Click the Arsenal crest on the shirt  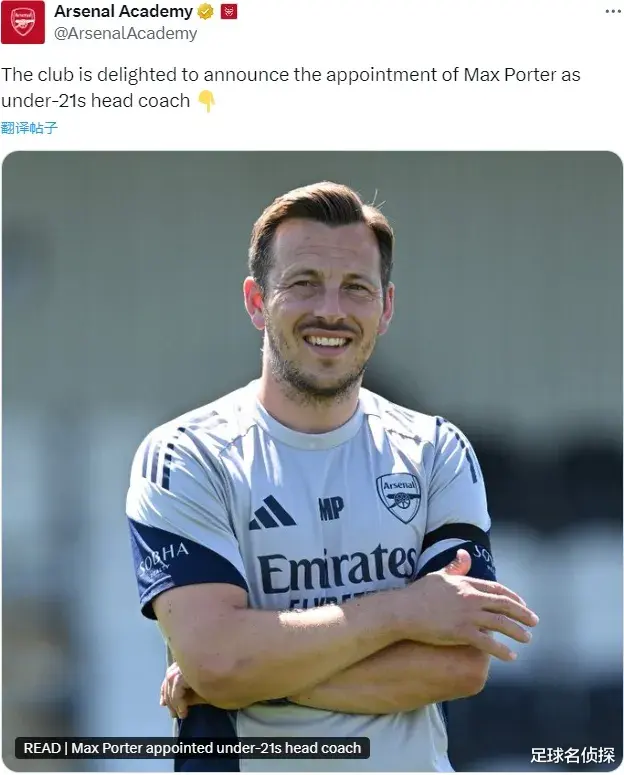tap(399, 498)
